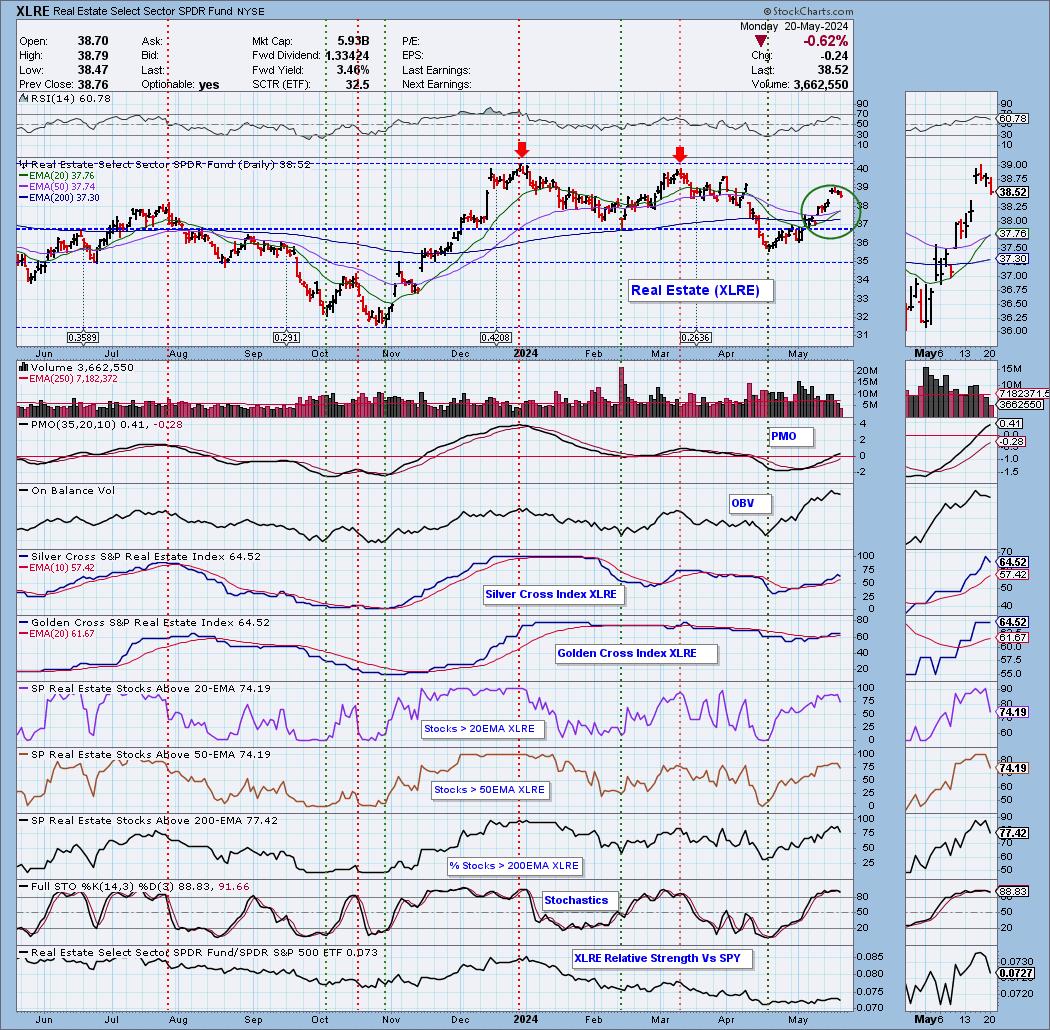Click the EMA(250) 7,182,372 volume legend
Image resolution: width=1050 pixels, height=1030 pixels.
[x=68, y=379]
